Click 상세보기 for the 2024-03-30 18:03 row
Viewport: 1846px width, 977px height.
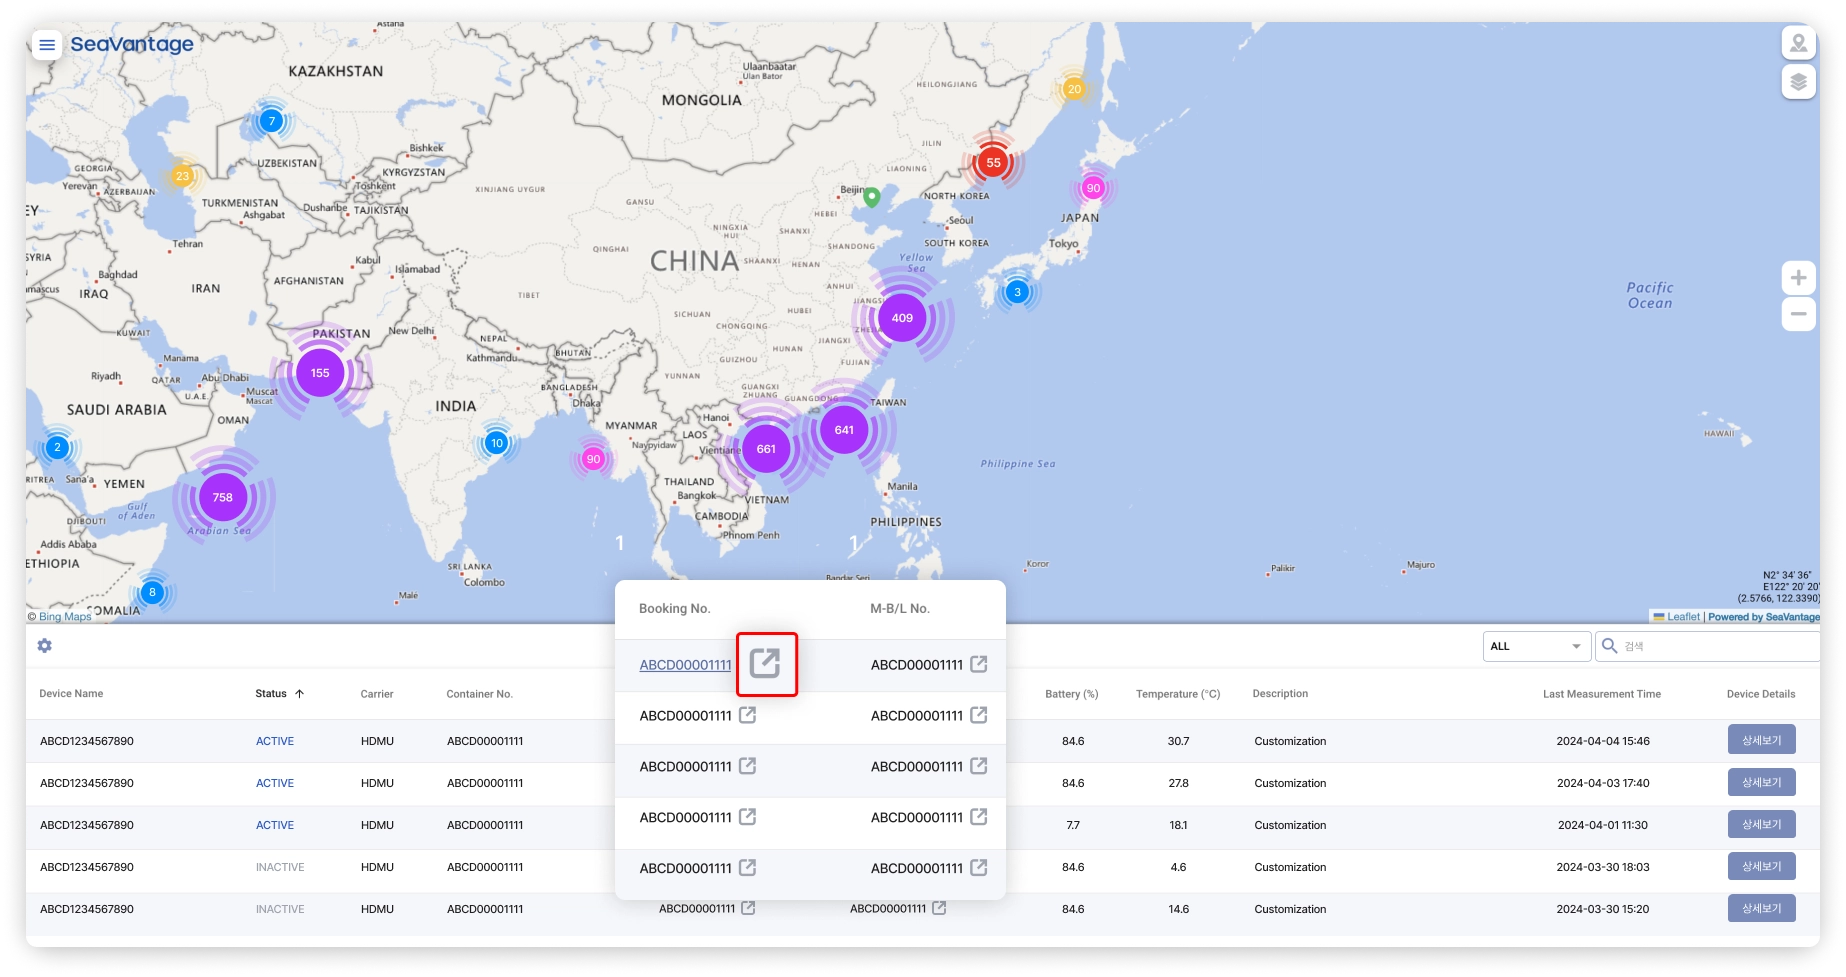point(1761,866)
